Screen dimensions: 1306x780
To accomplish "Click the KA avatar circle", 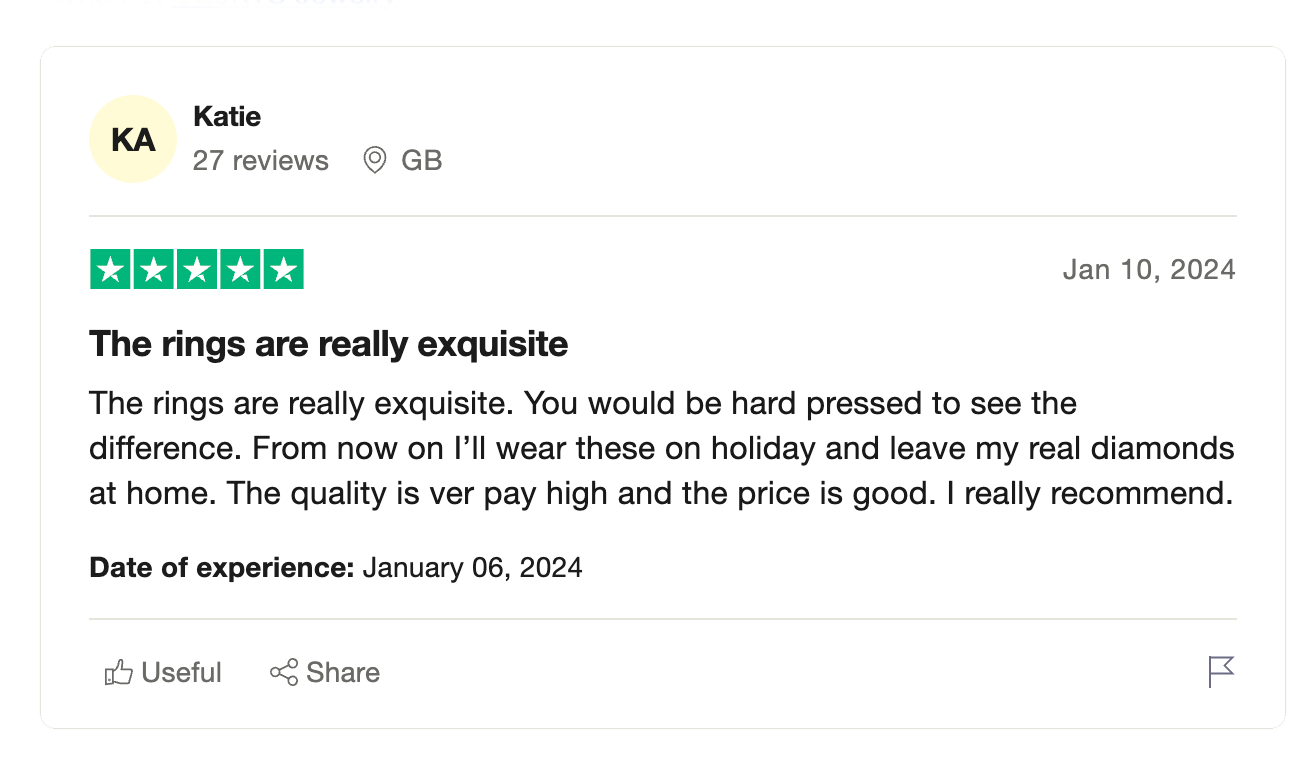I will 133,140.
